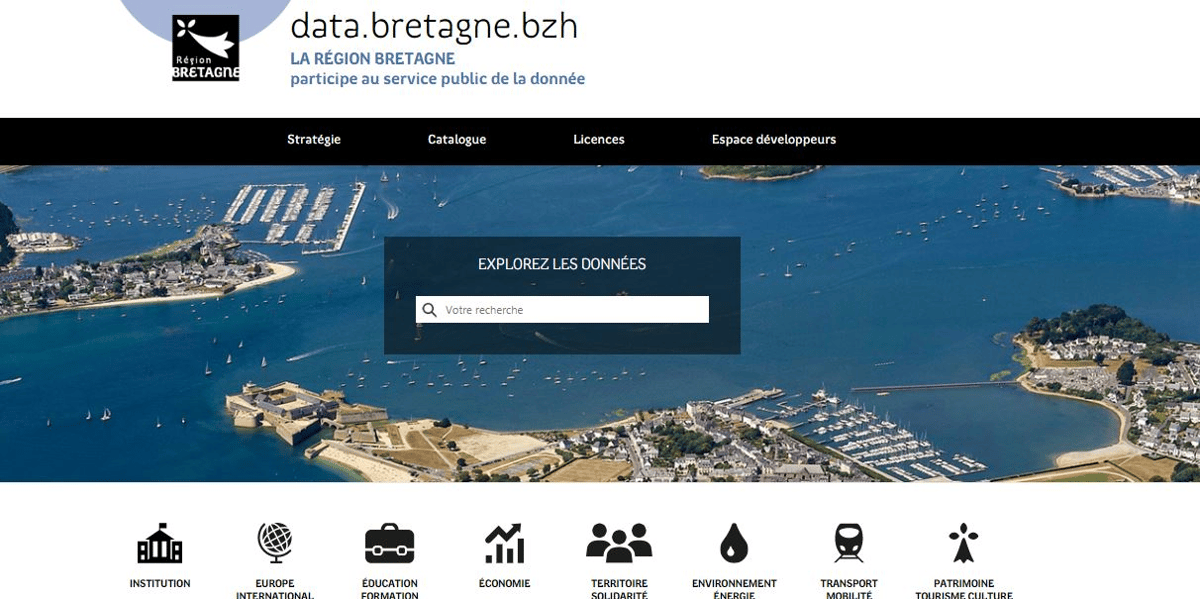Open the Institution building icon
1200x599 pixels.
tap(160, 543)
